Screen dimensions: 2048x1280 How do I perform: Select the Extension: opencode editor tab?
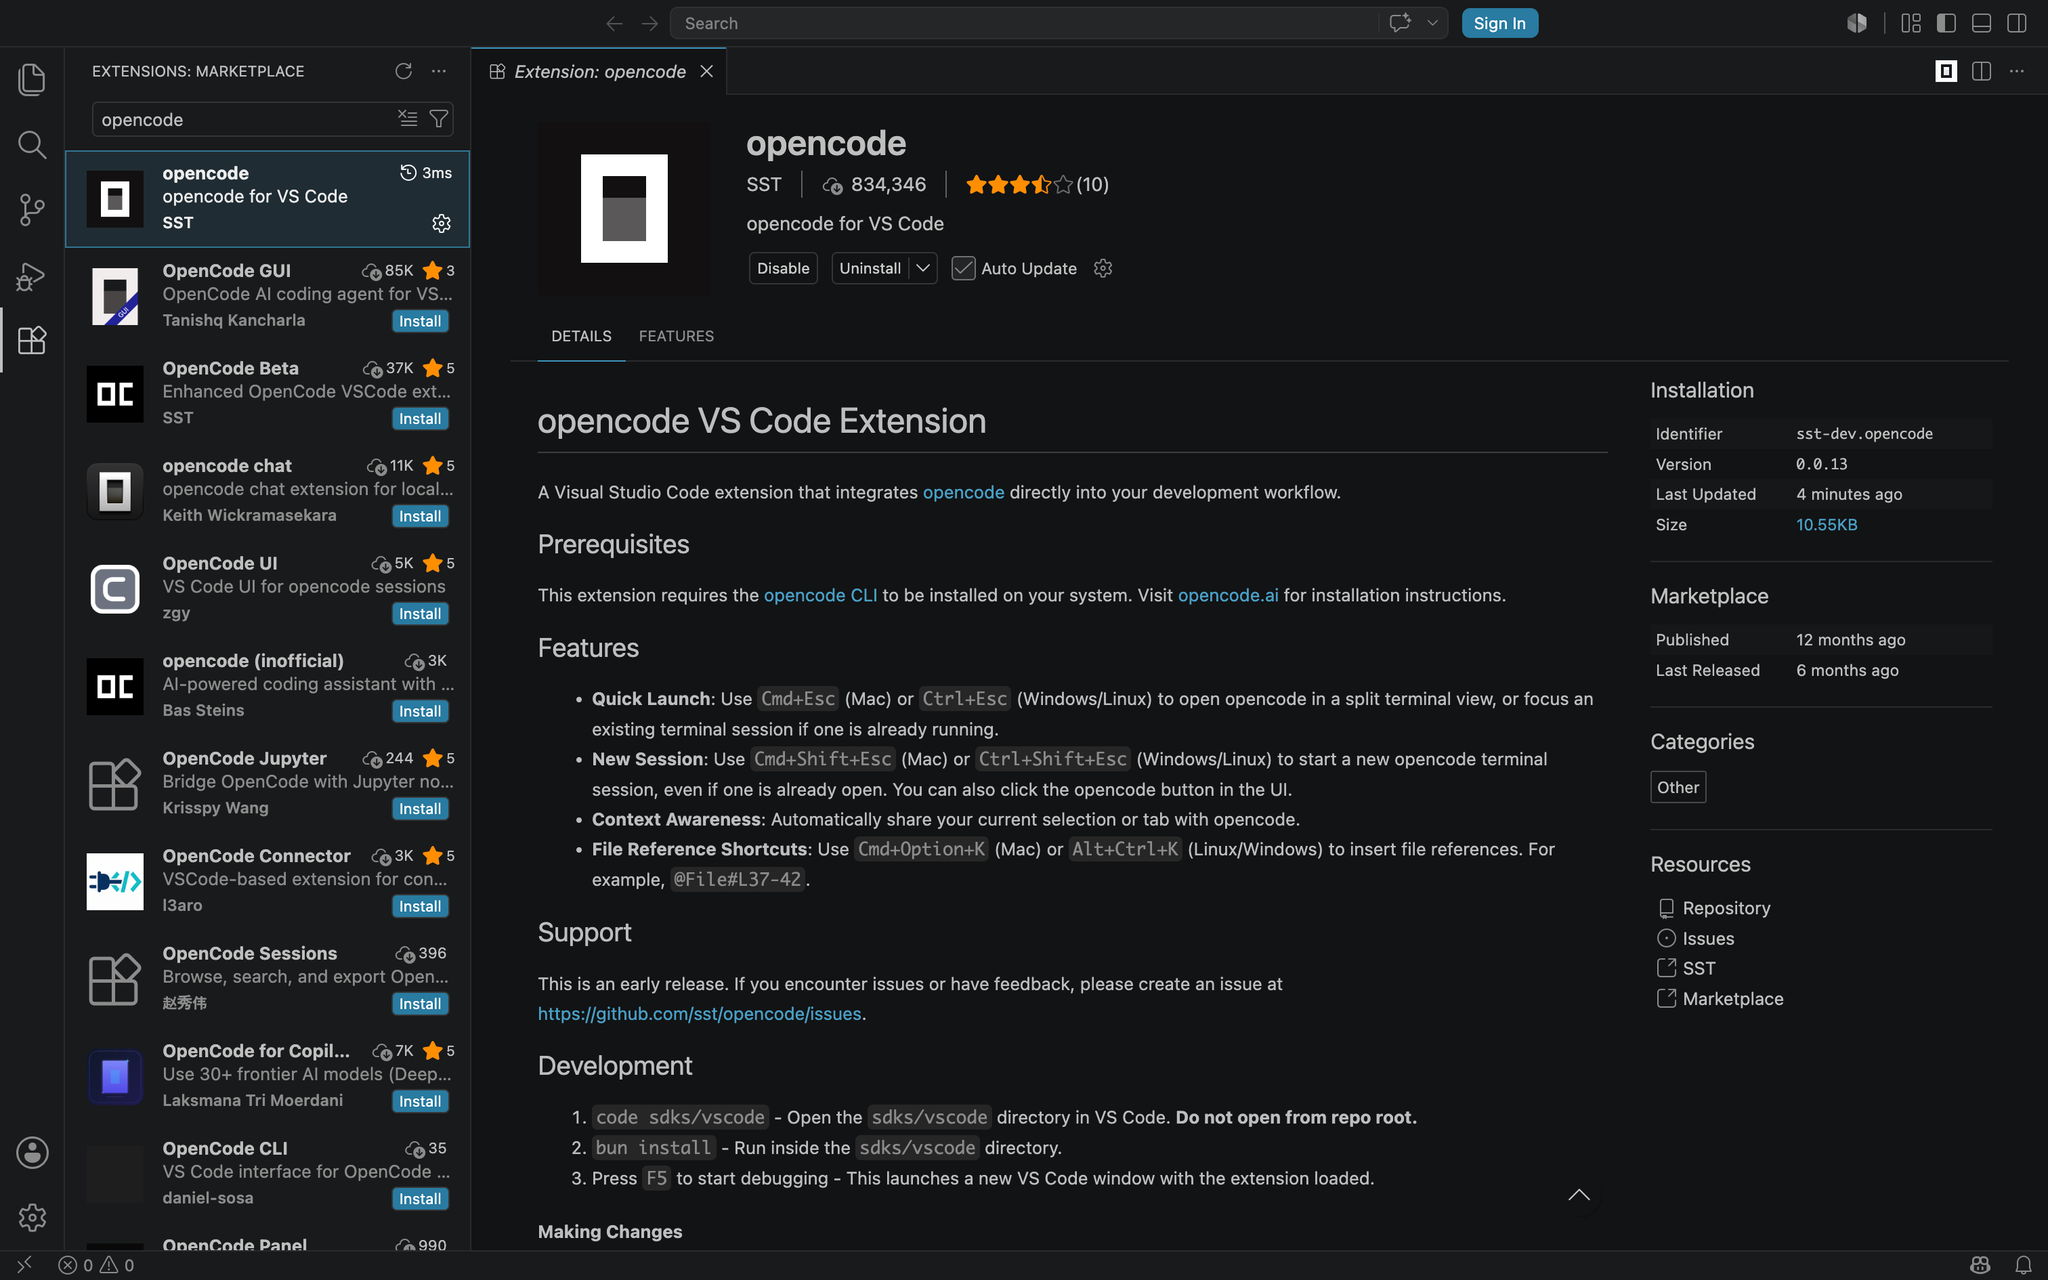tap(599, 72)
